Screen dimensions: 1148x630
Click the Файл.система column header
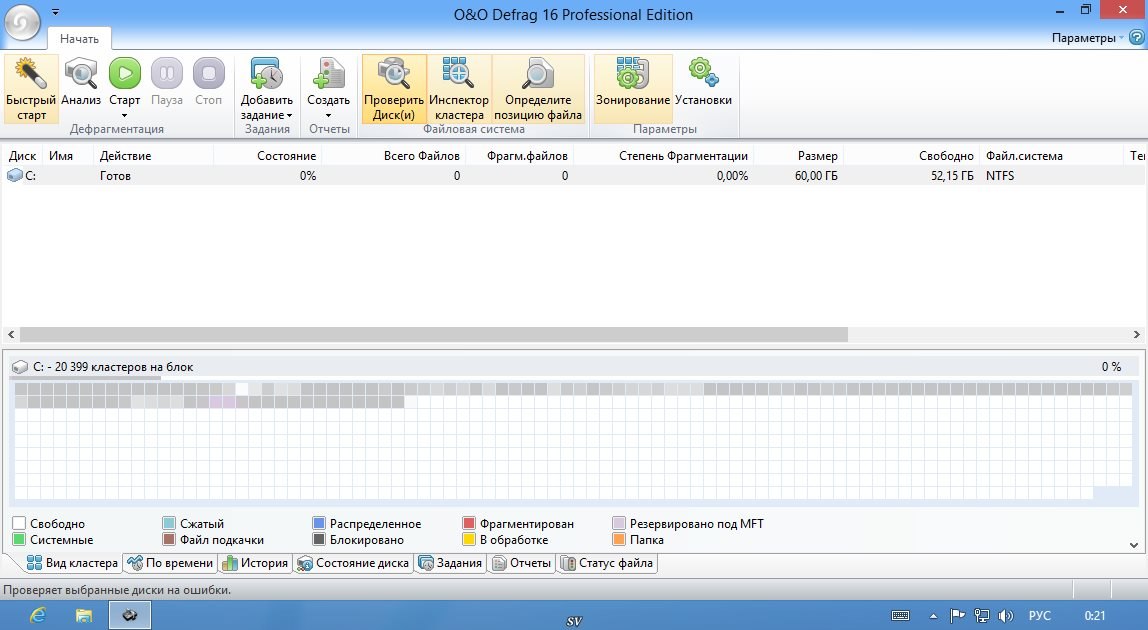point(1023,156)
